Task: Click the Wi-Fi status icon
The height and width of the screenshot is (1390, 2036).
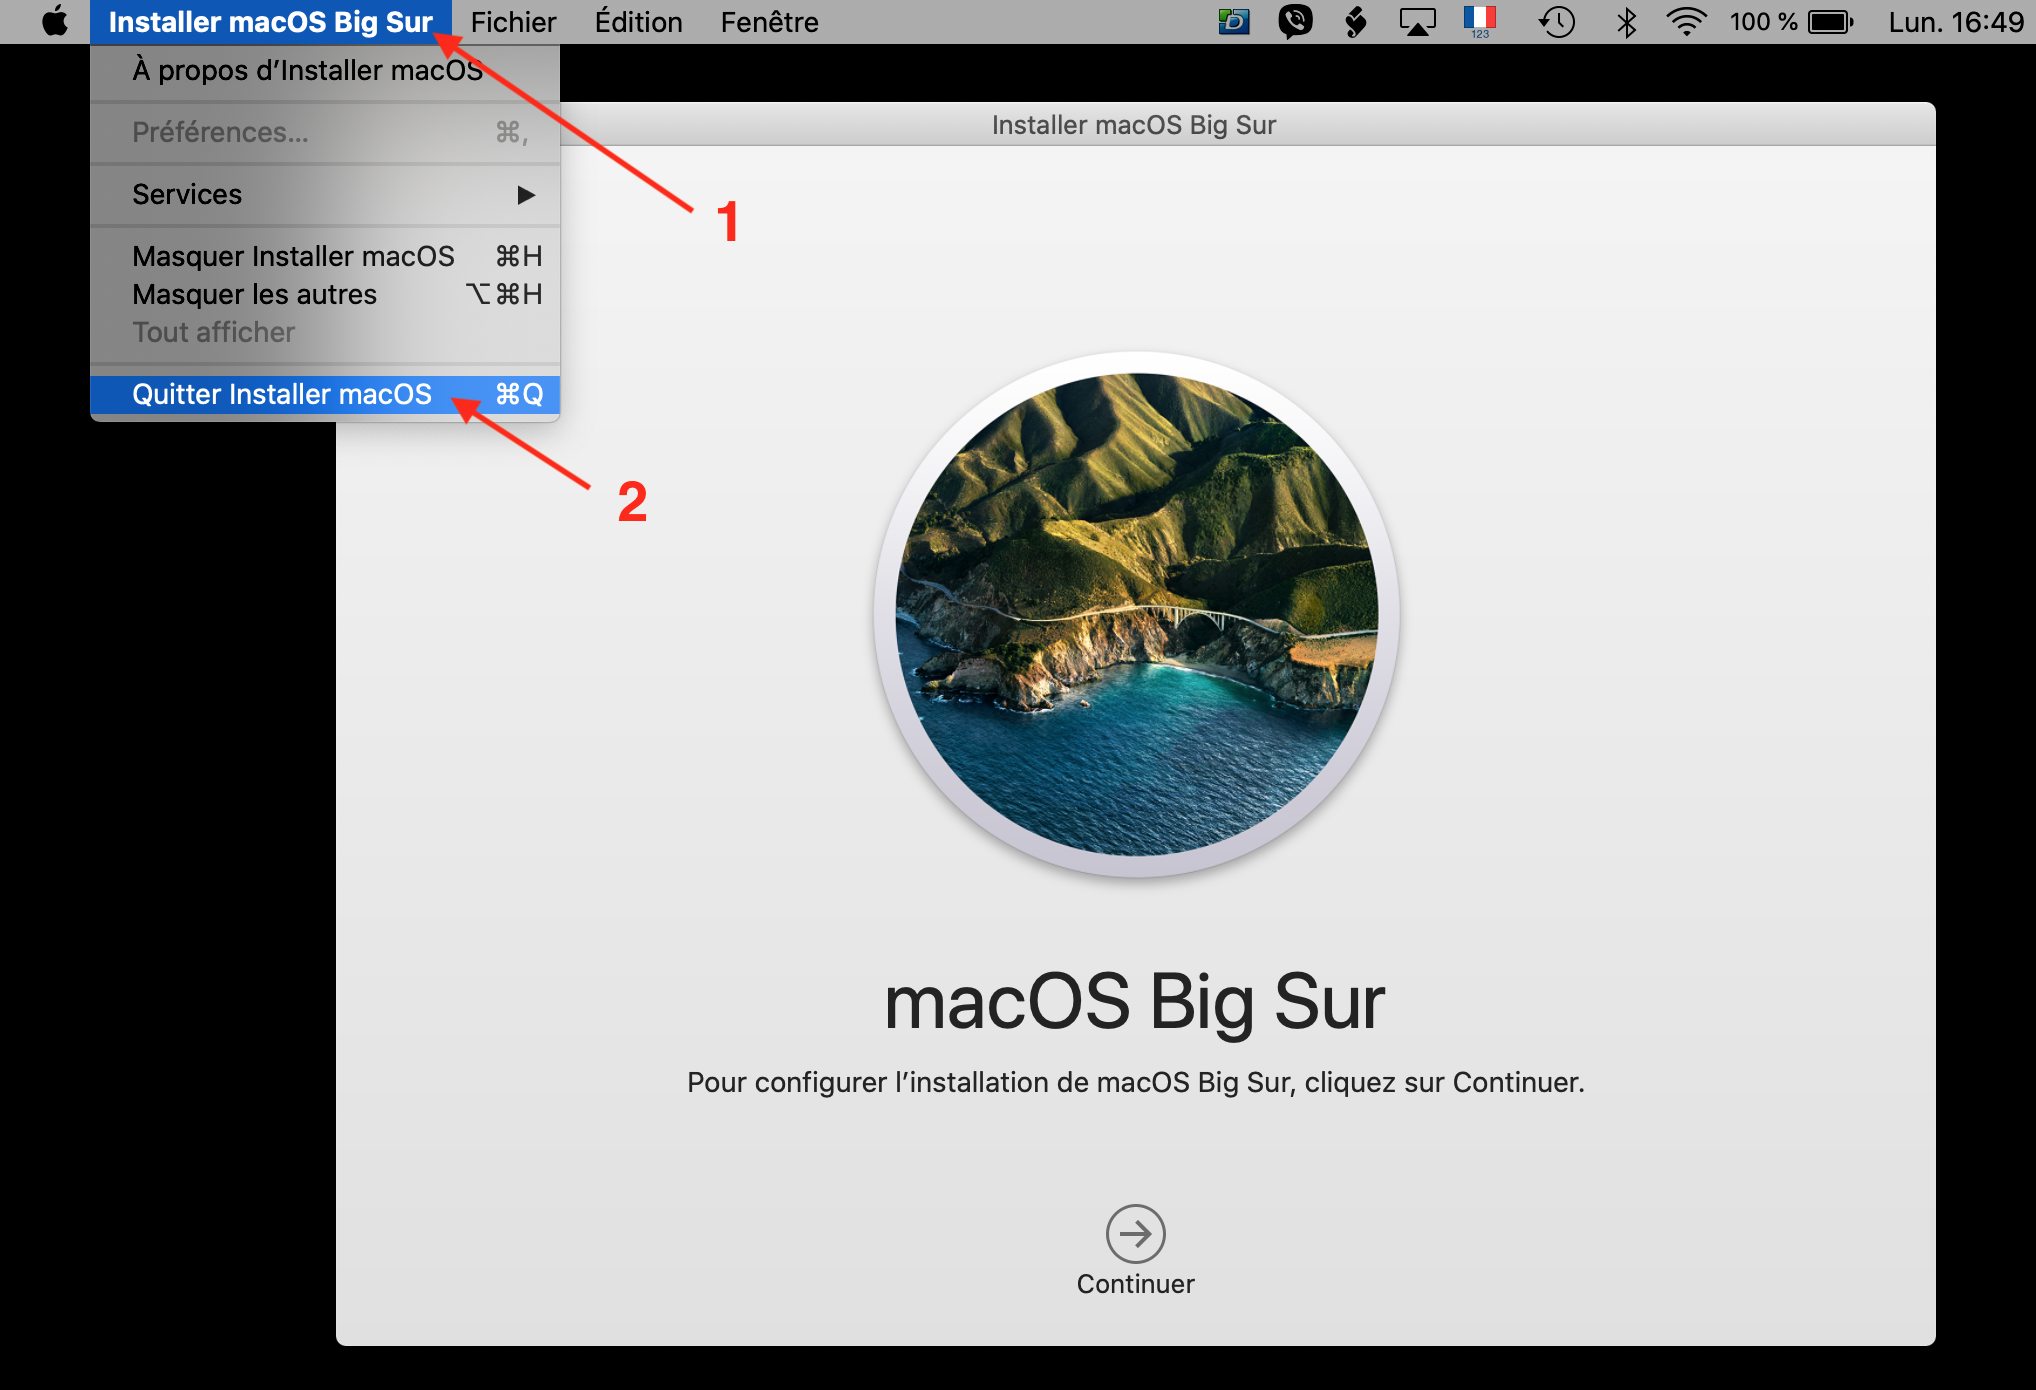Action: click(1686, 21)
